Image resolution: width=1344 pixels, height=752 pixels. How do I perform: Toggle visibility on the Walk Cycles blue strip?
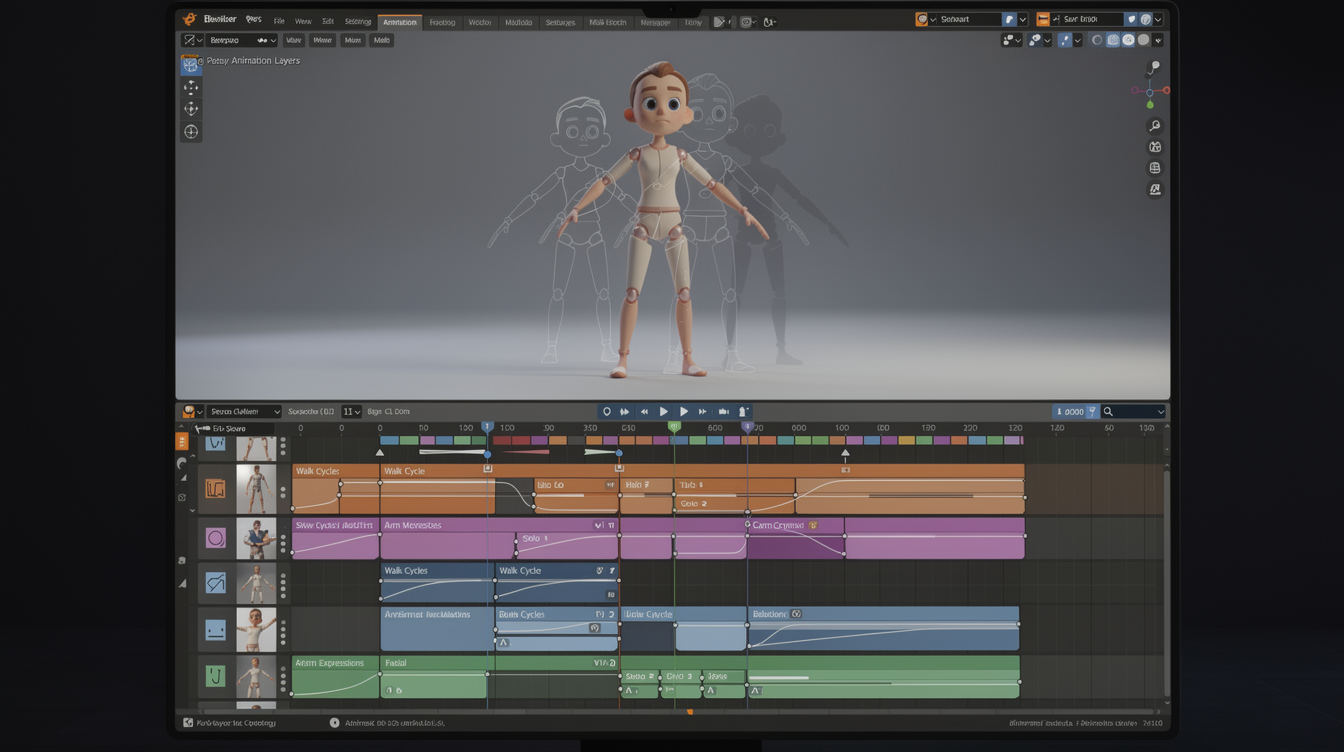coord(601,571)
